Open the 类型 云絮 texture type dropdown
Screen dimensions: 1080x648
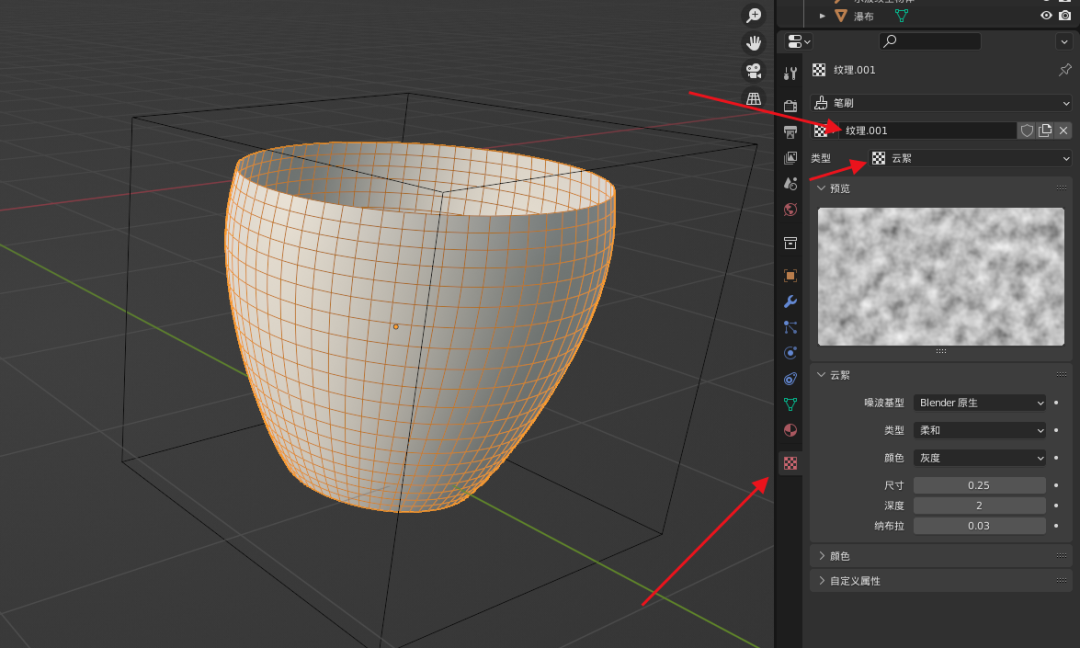click(970, 158)
